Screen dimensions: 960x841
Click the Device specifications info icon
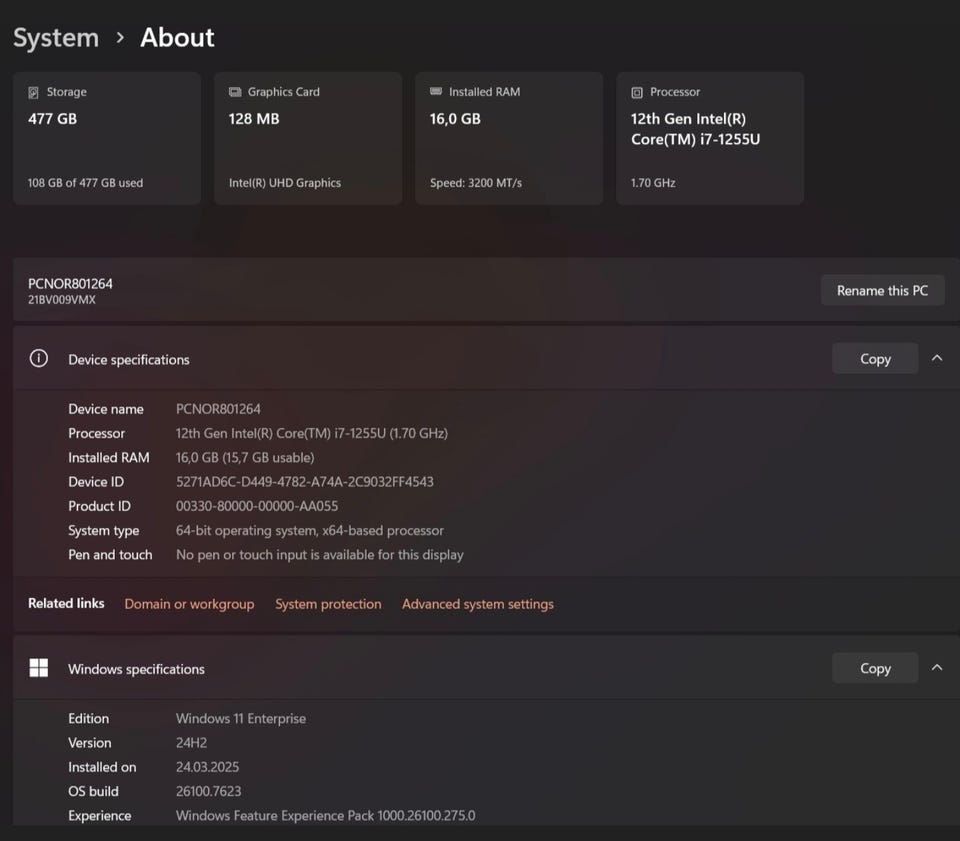pyautogui.click(x=39, y=359)
